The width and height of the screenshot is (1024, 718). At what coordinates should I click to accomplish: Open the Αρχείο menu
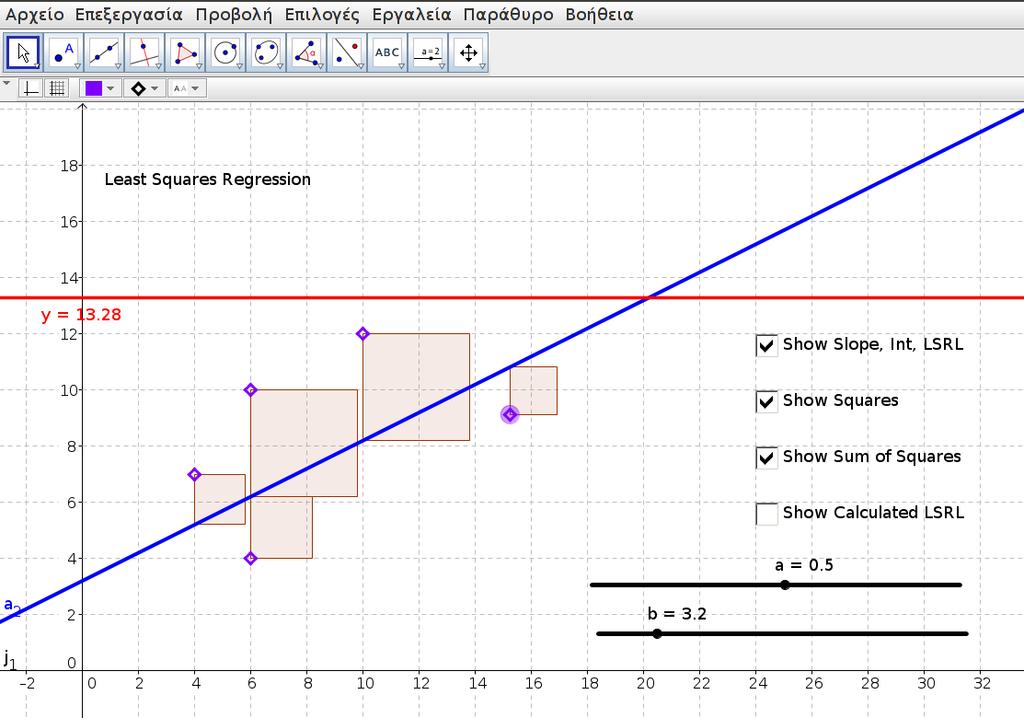tap(35, 14)
